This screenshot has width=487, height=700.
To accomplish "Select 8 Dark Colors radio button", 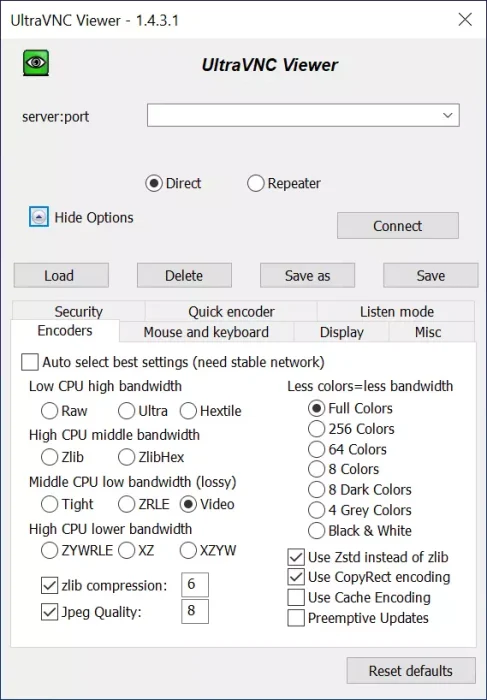I will (x=316, y=489).
